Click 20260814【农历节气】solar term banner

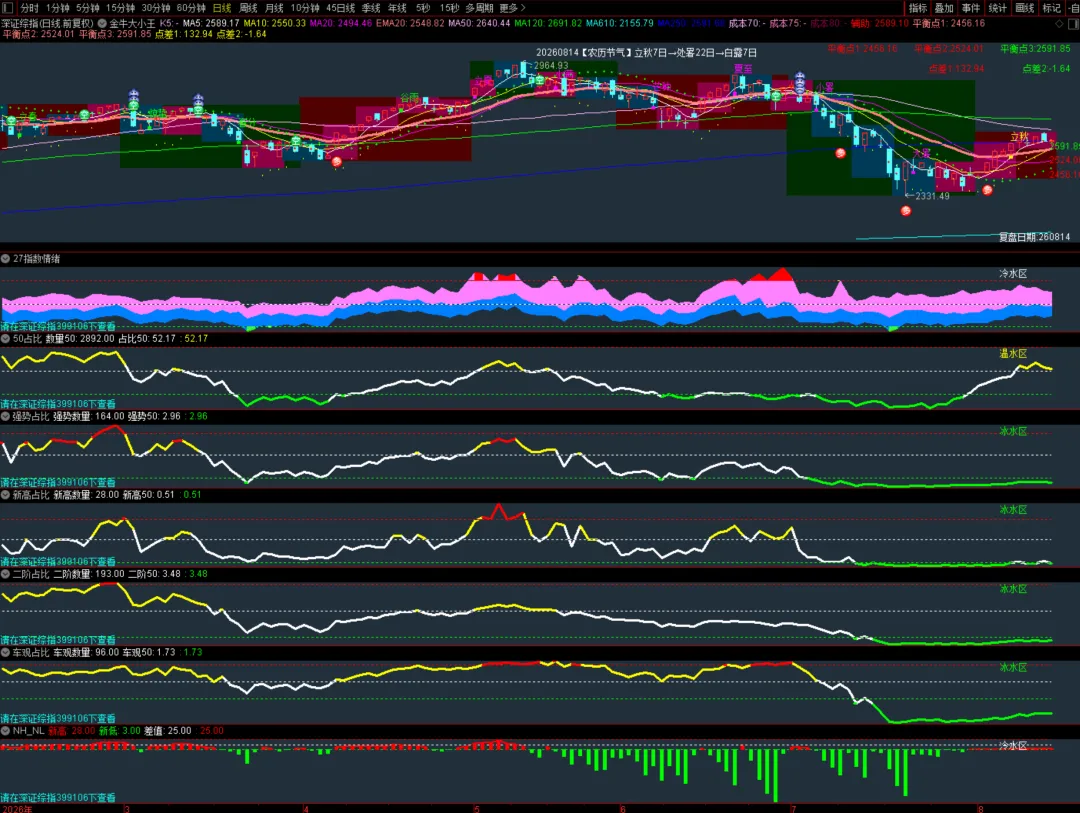tap(646, 52)
